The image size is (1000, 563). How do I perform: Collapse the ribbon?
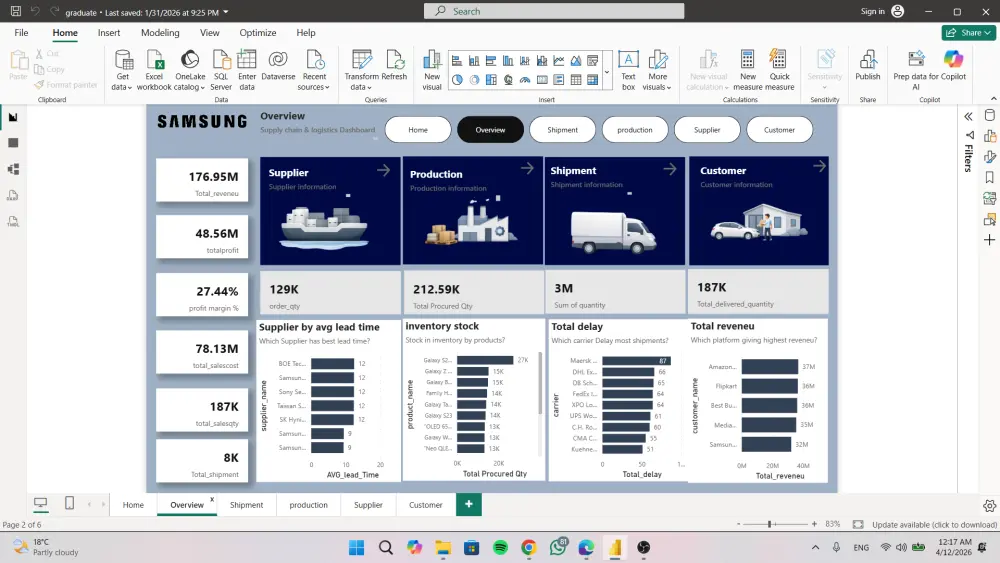coord(993,99)
